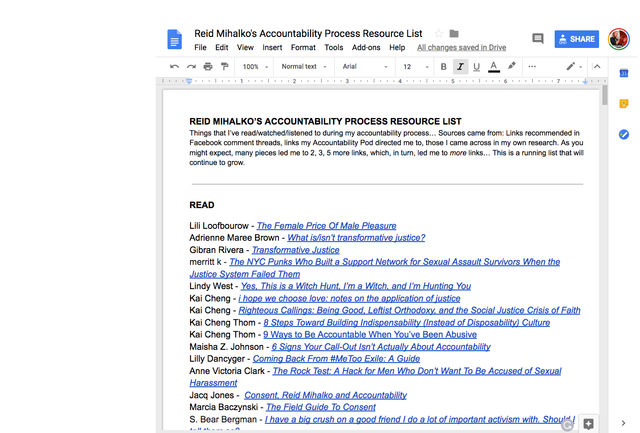Screen dimensions: 640x433
Task: Open Righteous Callings link
Action: point(409,310)
